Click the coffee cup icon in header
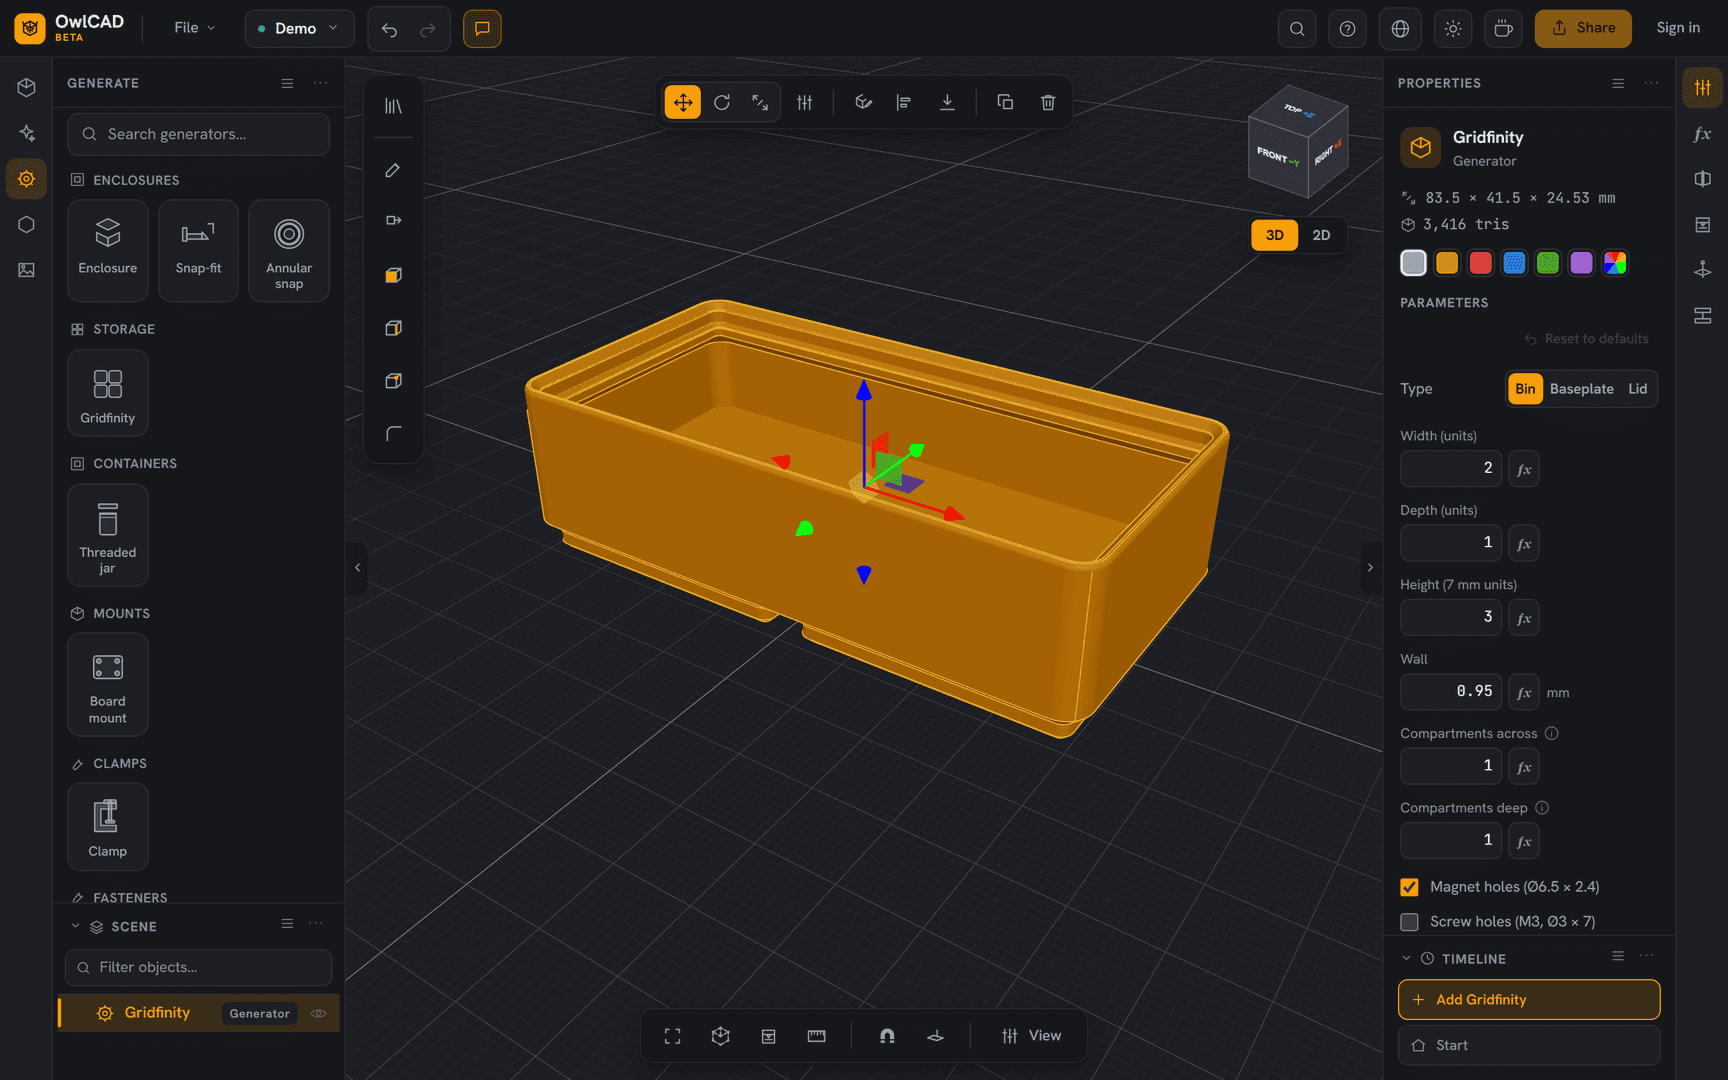This screenshot has width=1728, height=1080. (1503, 28)
